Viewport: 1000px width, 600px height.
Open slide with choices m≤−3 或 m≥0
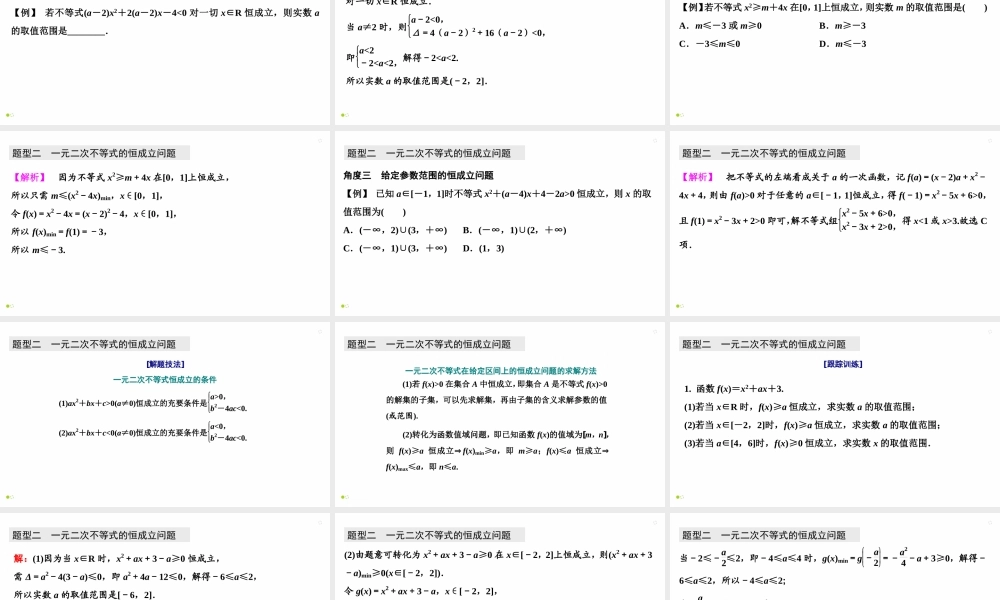pyautogui.click(x=835, y=62)
